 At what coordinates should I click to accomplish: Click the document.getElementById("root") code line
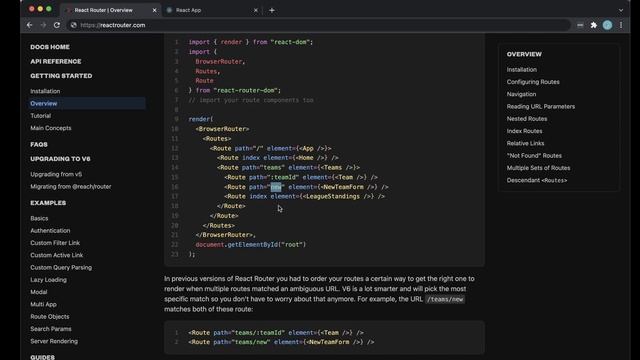251,244
